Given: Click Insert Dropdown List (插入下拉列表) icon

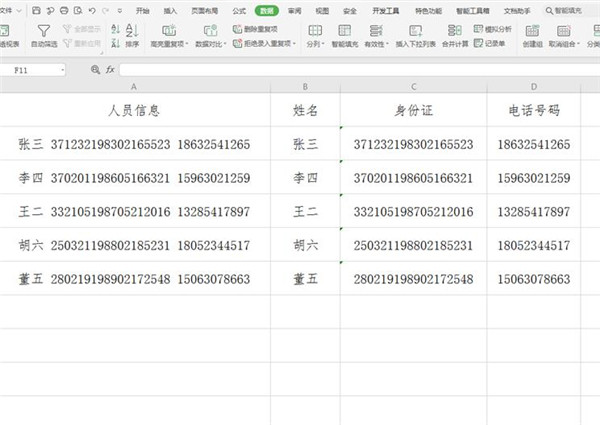Looking at the screenshot, I should click(x=416, y=31).
